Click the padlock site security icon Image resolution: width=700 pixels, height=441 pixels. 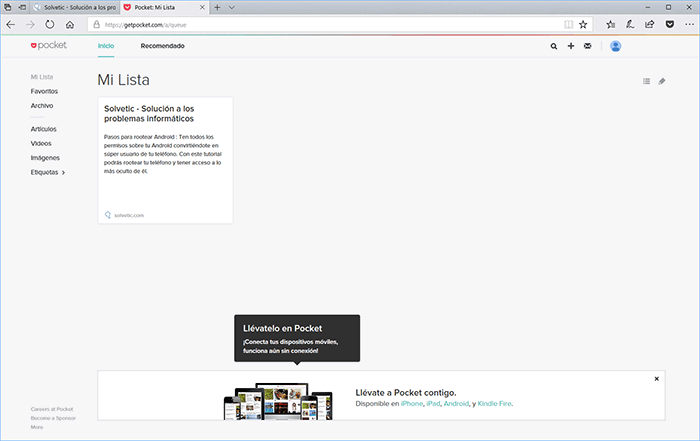tap(96, 25)
